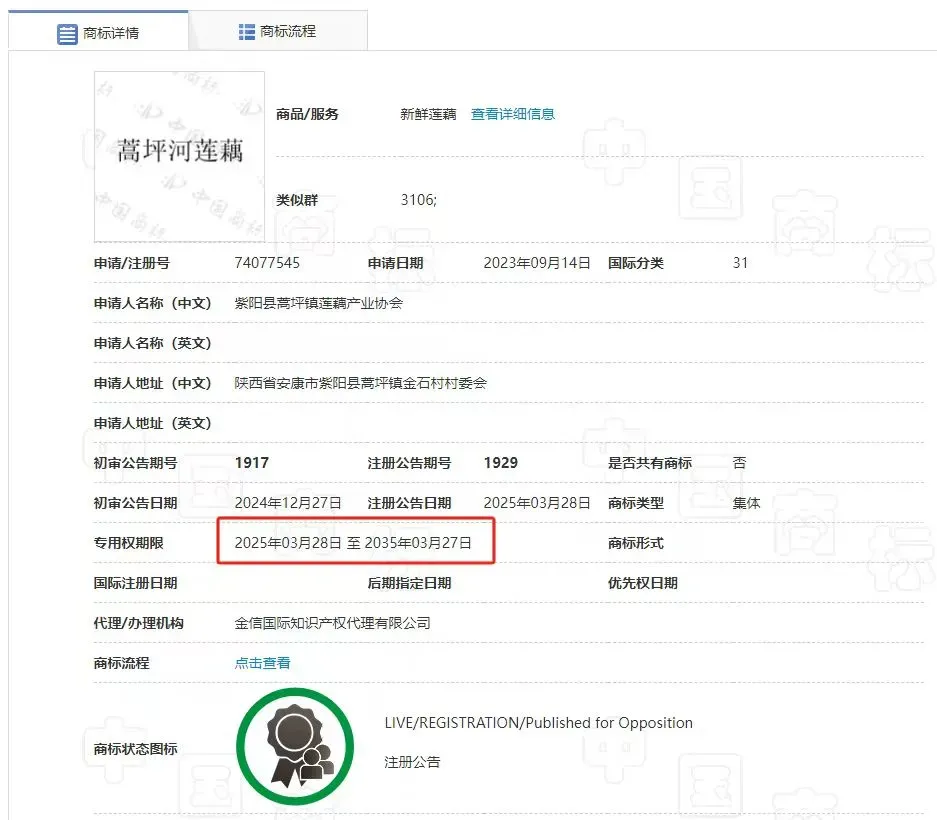This screenshot has width=937, height=820.
Task: Click the similar group code 3106
Action: click(x=418, y=200)
